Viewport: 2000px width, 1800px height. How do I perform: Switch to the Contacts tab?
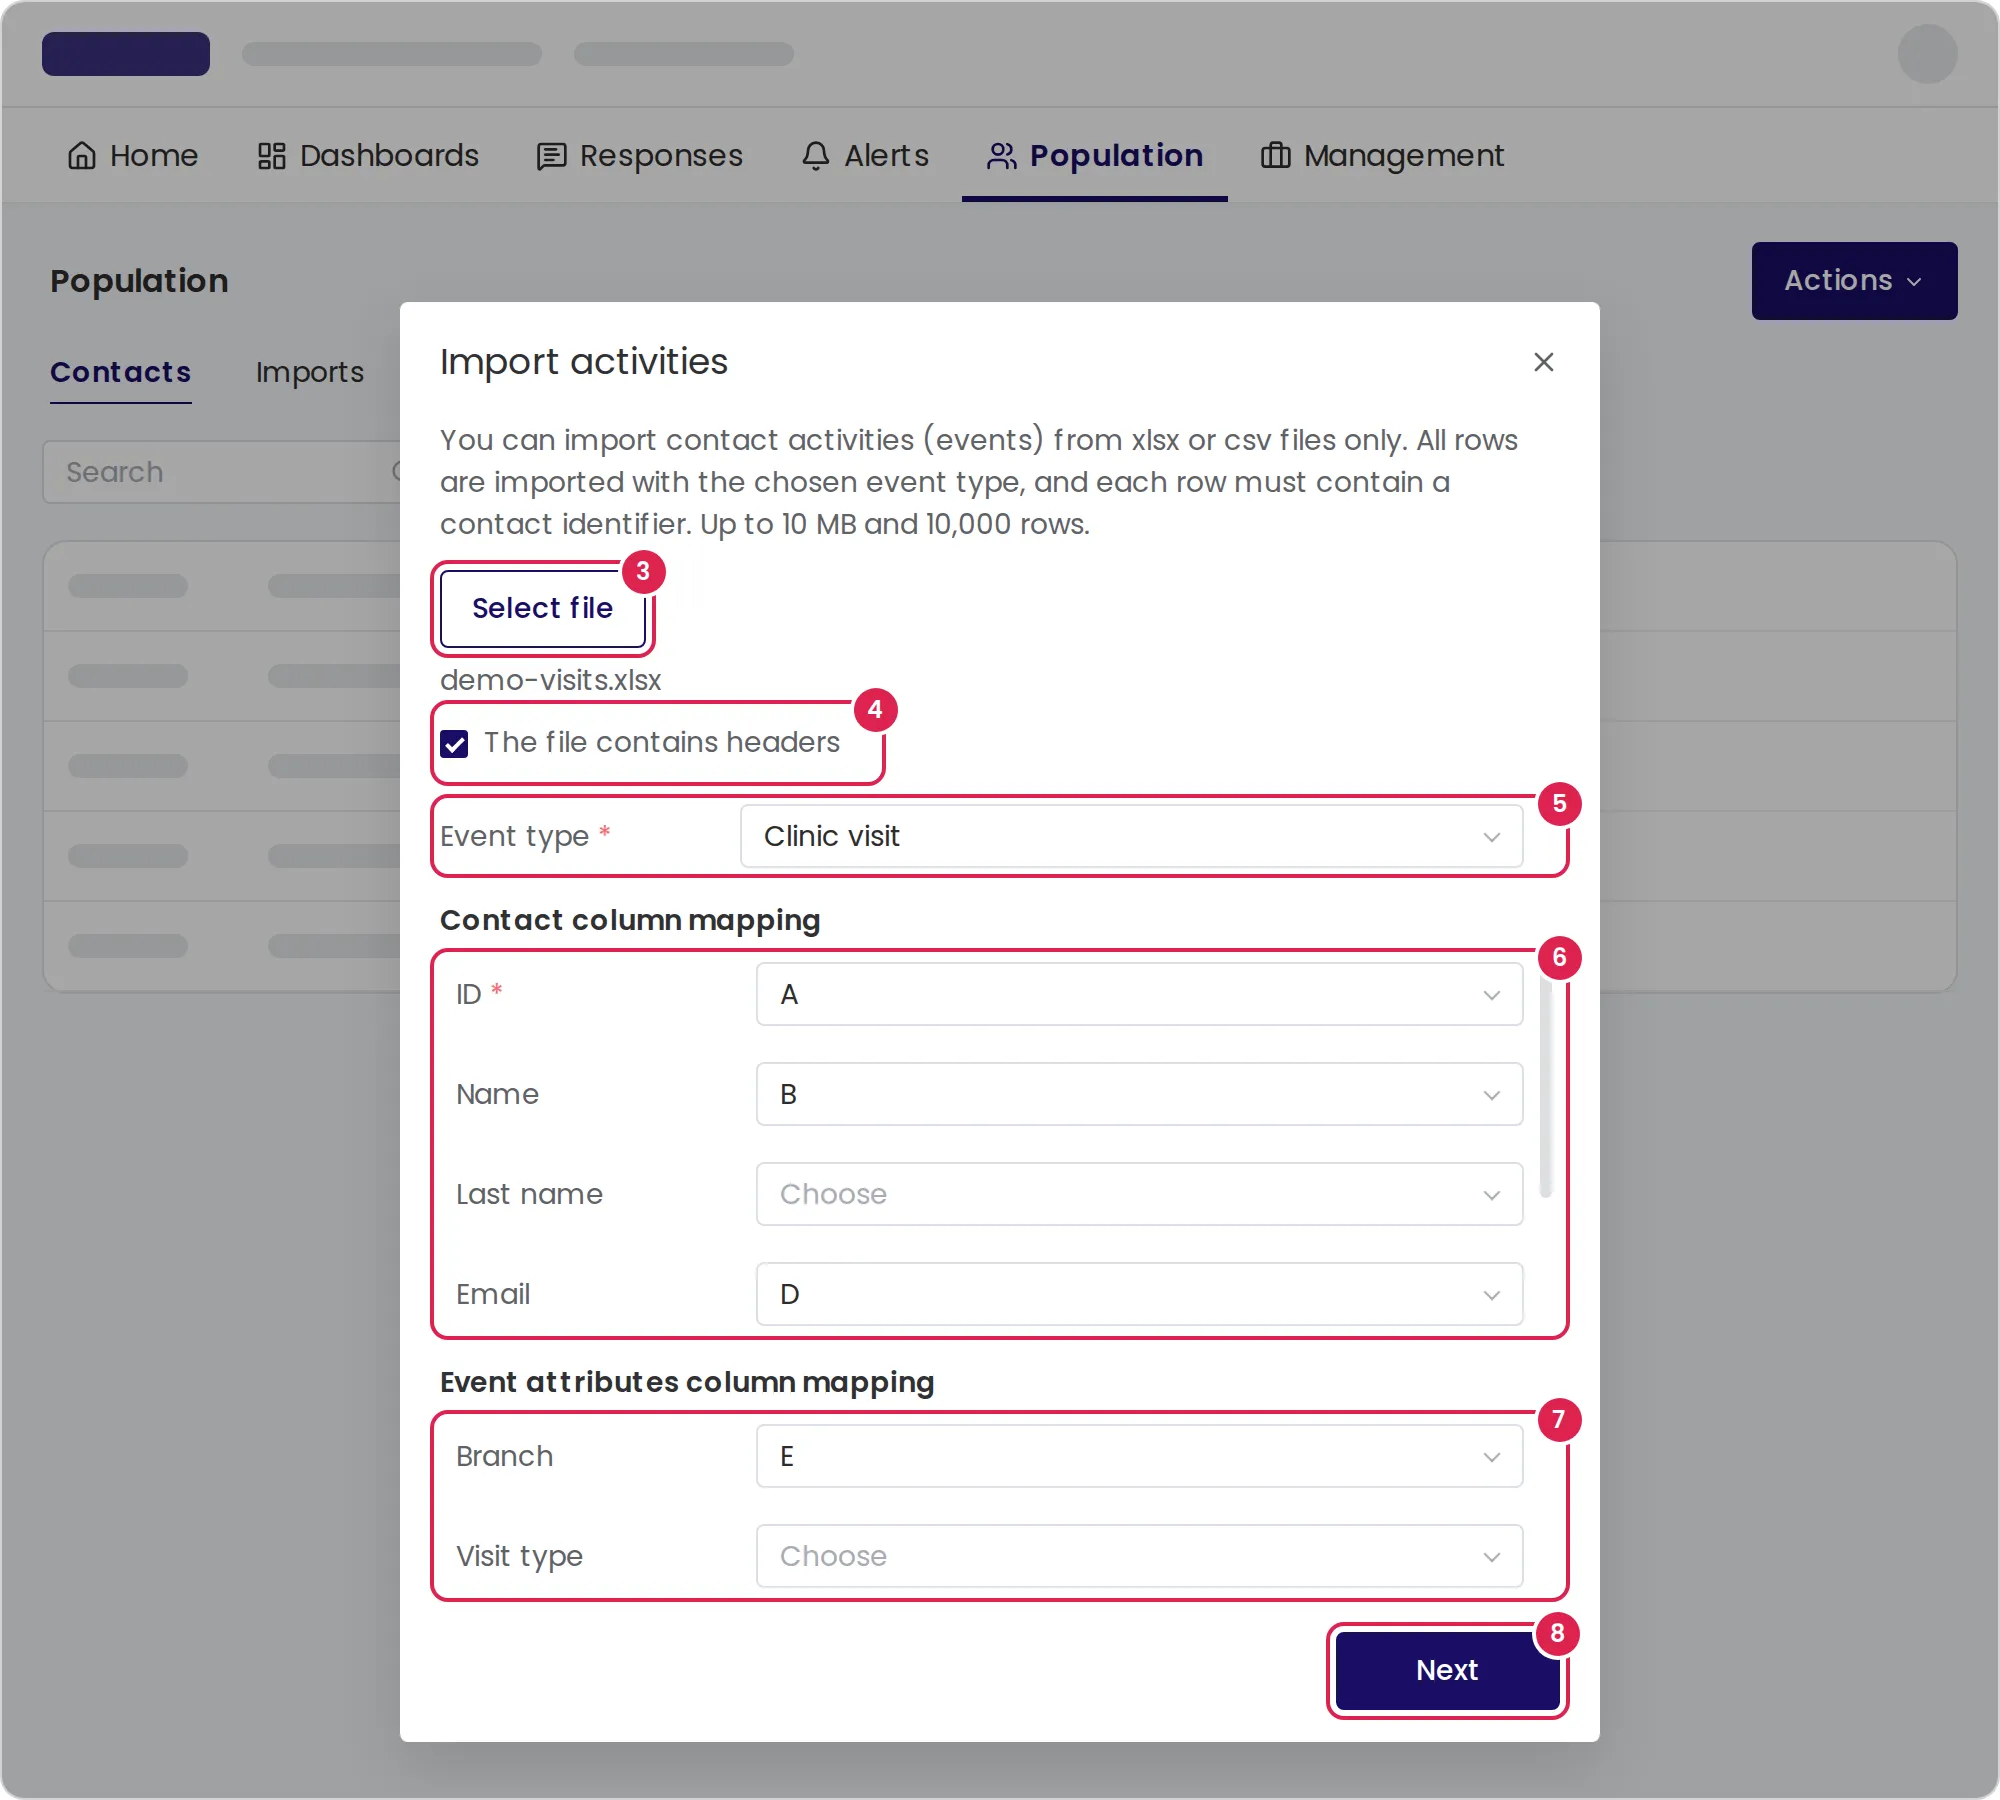point(120,372)
